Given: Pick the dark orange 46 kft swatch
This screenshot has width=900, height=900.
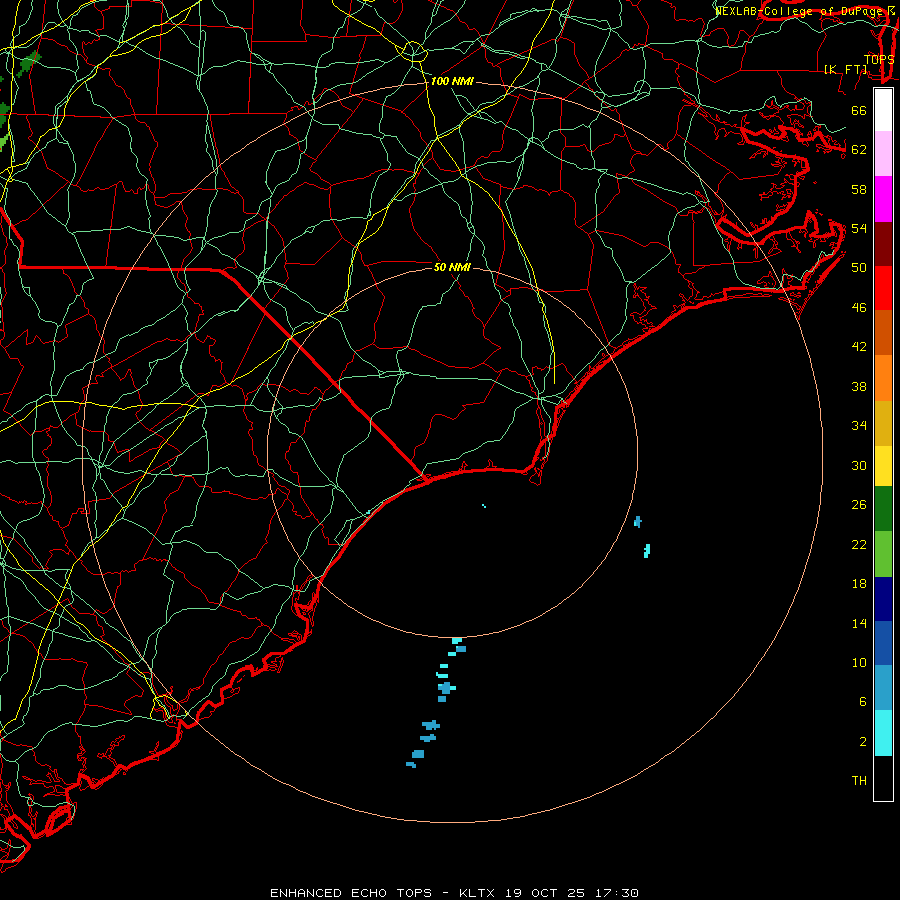Looking at the screenshot, I should (883, 332).
